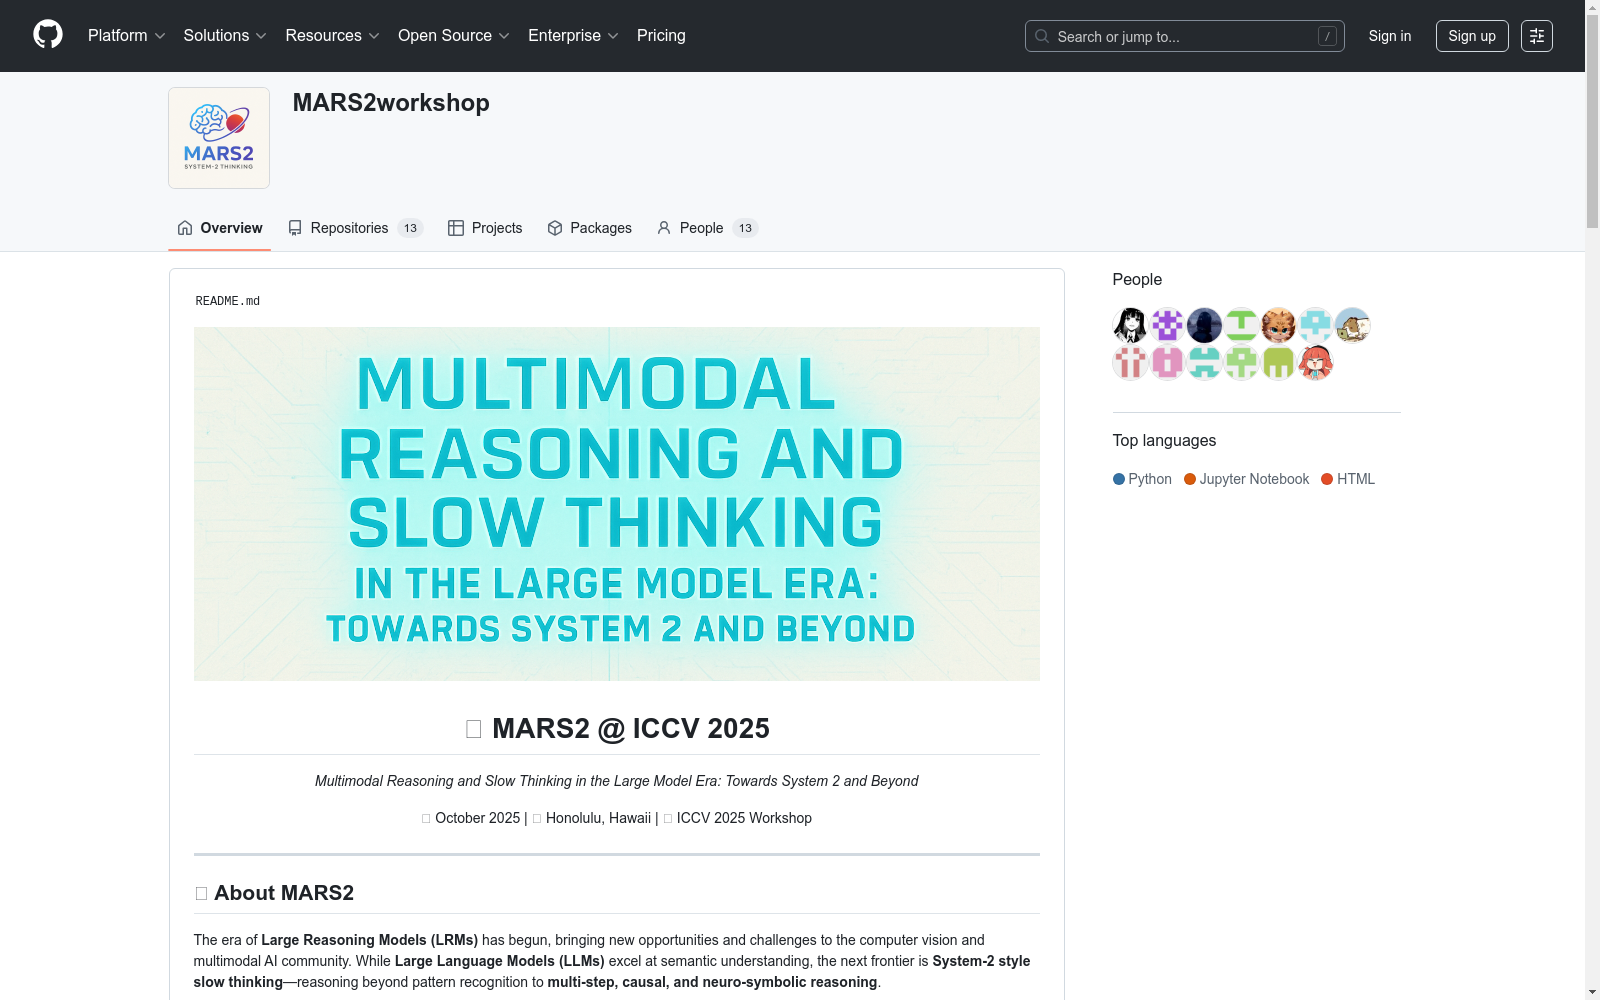The image size is (1600, 1000).
Task: Click the page's vertical scrollbar thumb
Action: tap(1592, 122)
